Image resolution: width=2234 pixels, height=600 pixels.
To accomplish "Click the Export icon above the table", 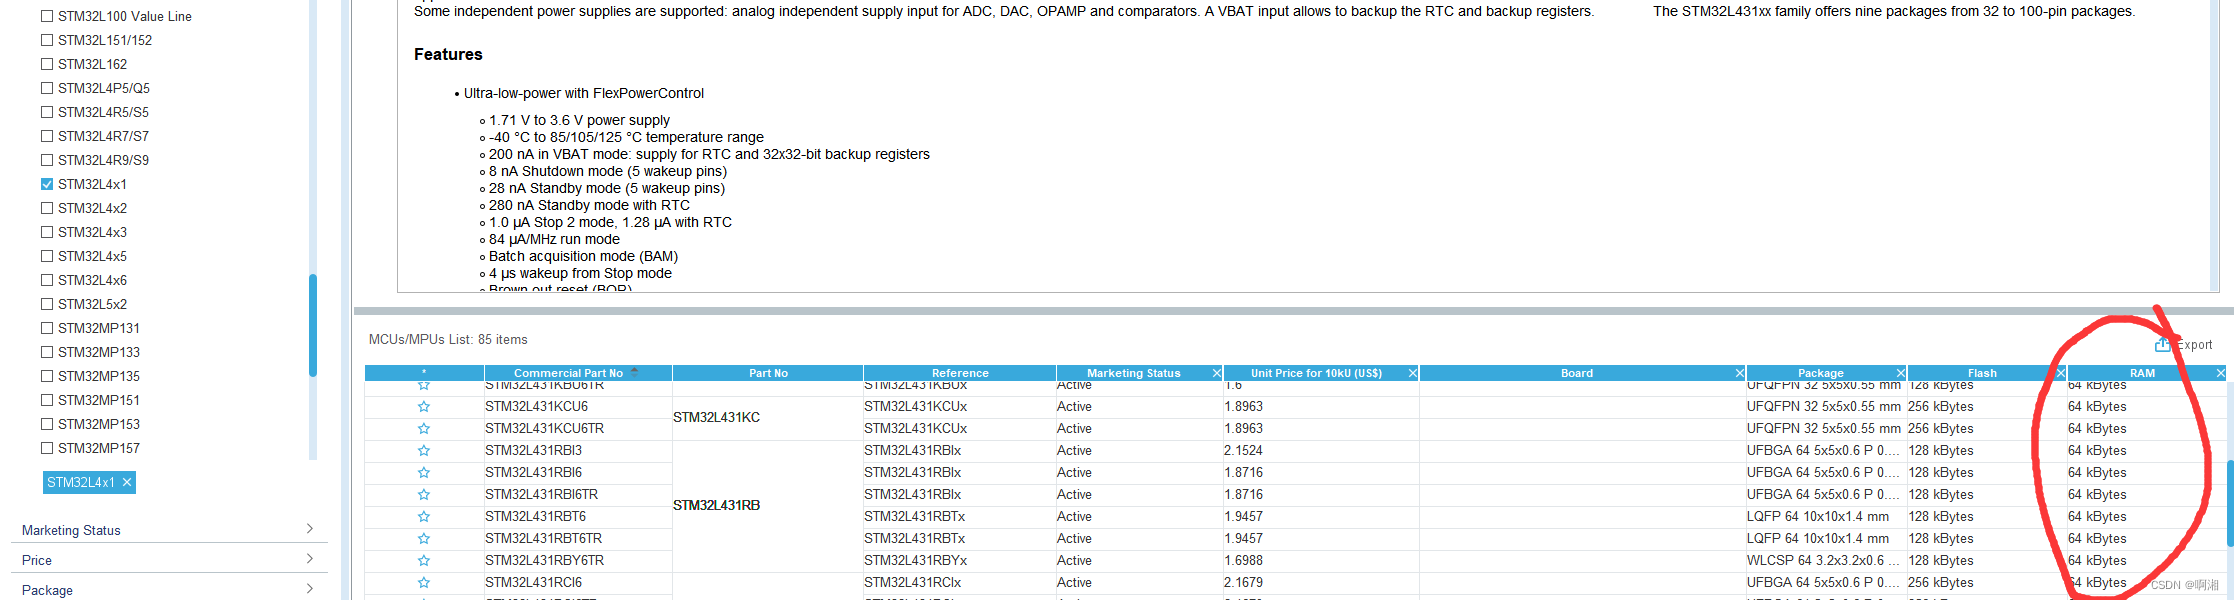I will 2162,344.
